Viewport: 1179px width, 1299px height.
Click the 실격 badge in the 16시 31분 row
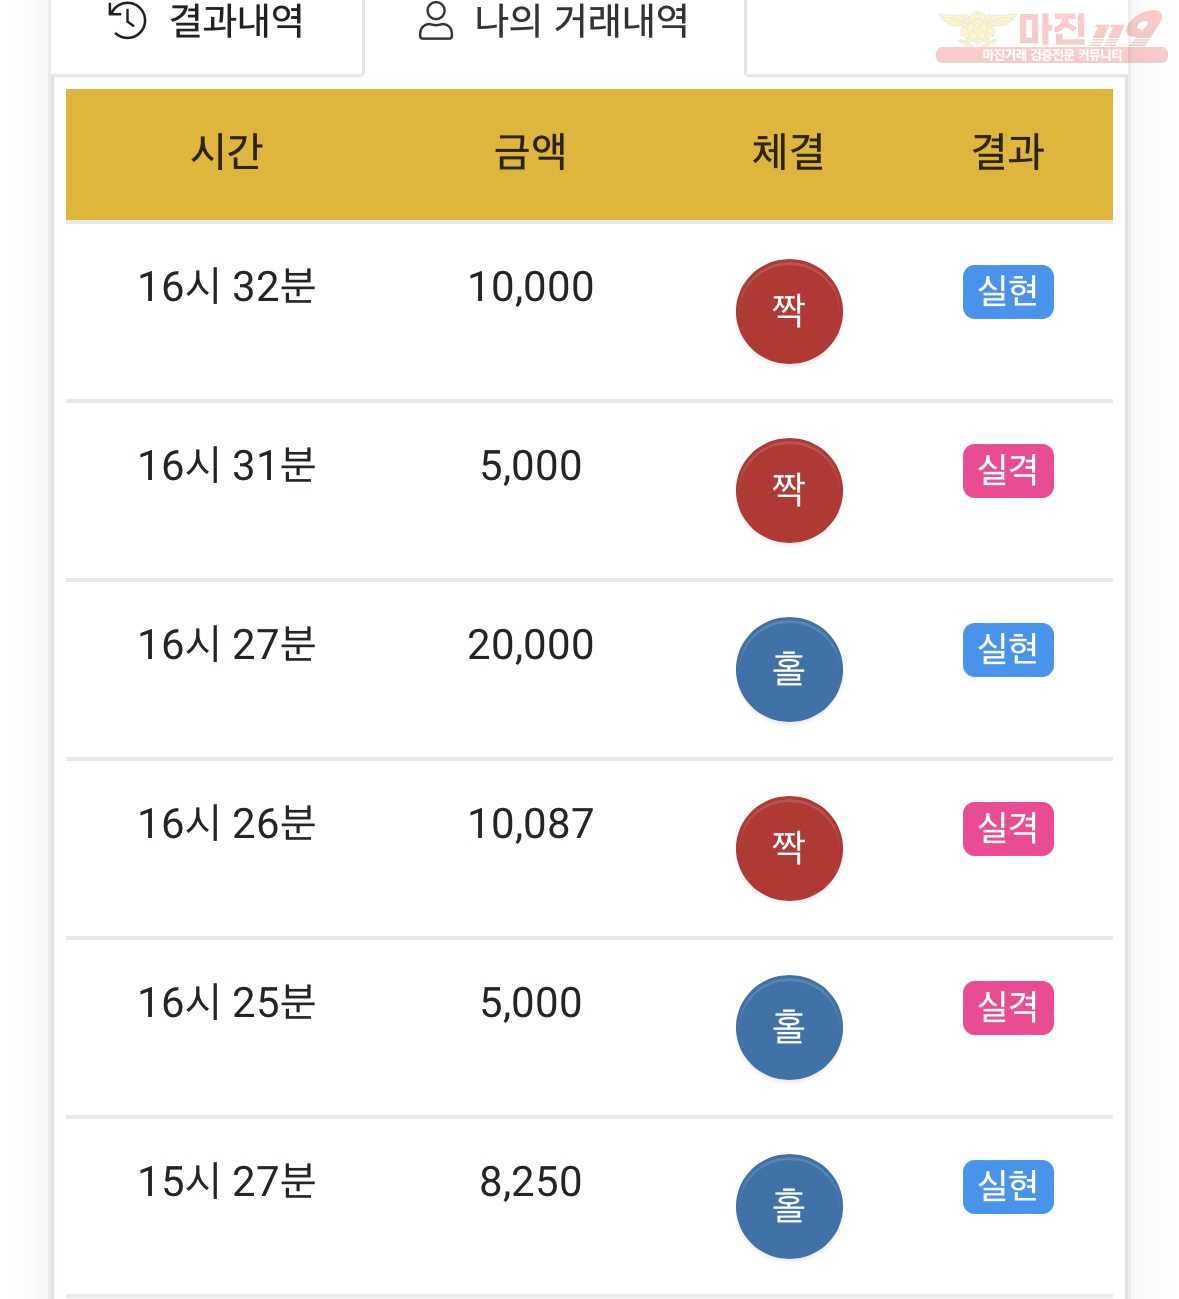[x=1008, y=470]
